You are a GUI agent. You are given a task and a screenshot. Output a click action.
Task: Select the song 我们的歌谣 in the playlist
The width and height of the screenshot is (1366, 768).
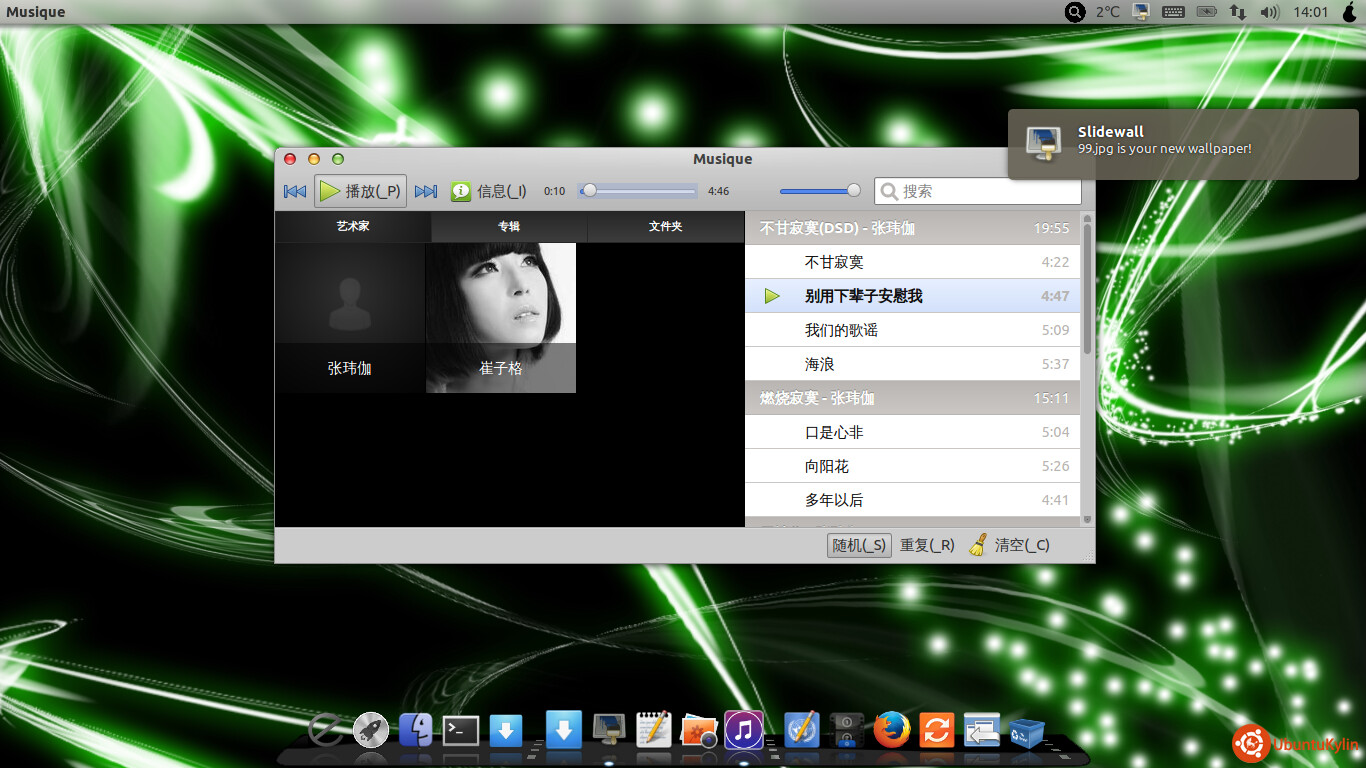tap(912, 330)
